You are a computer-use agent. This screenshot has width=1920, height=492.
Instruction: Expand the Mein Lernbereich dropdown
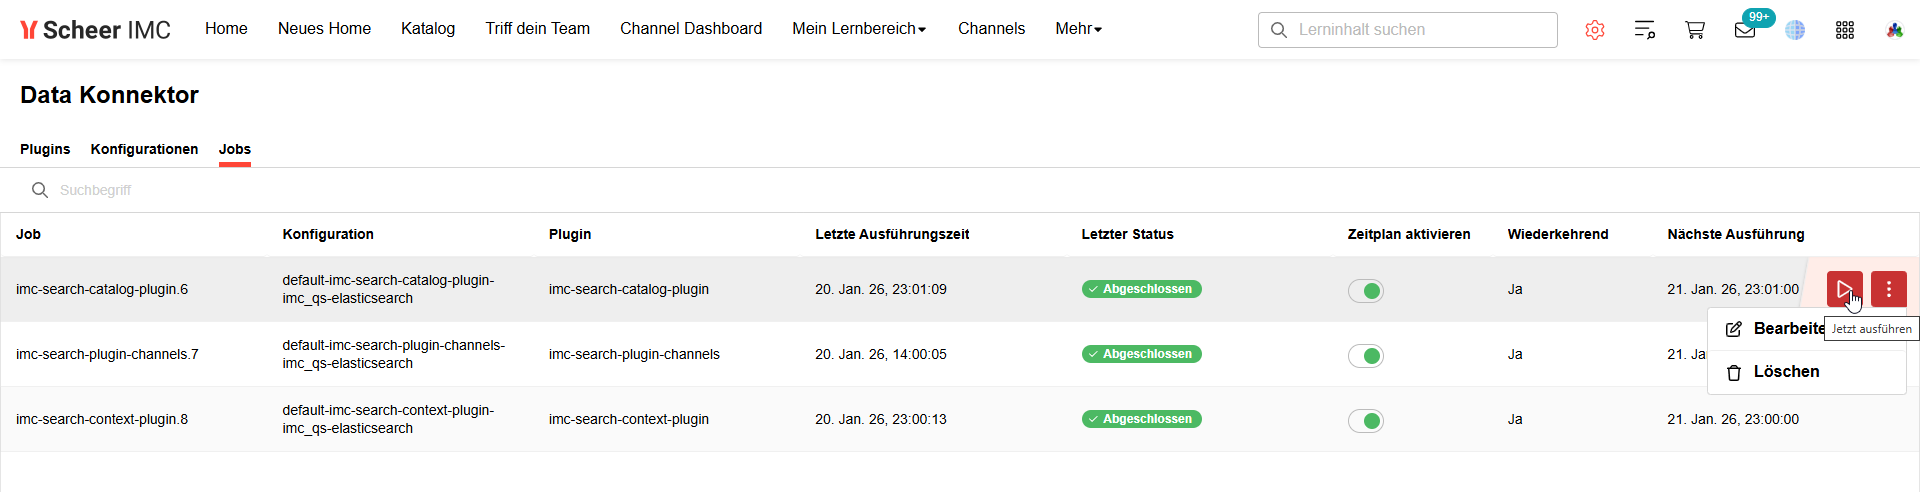coord(859,29)
